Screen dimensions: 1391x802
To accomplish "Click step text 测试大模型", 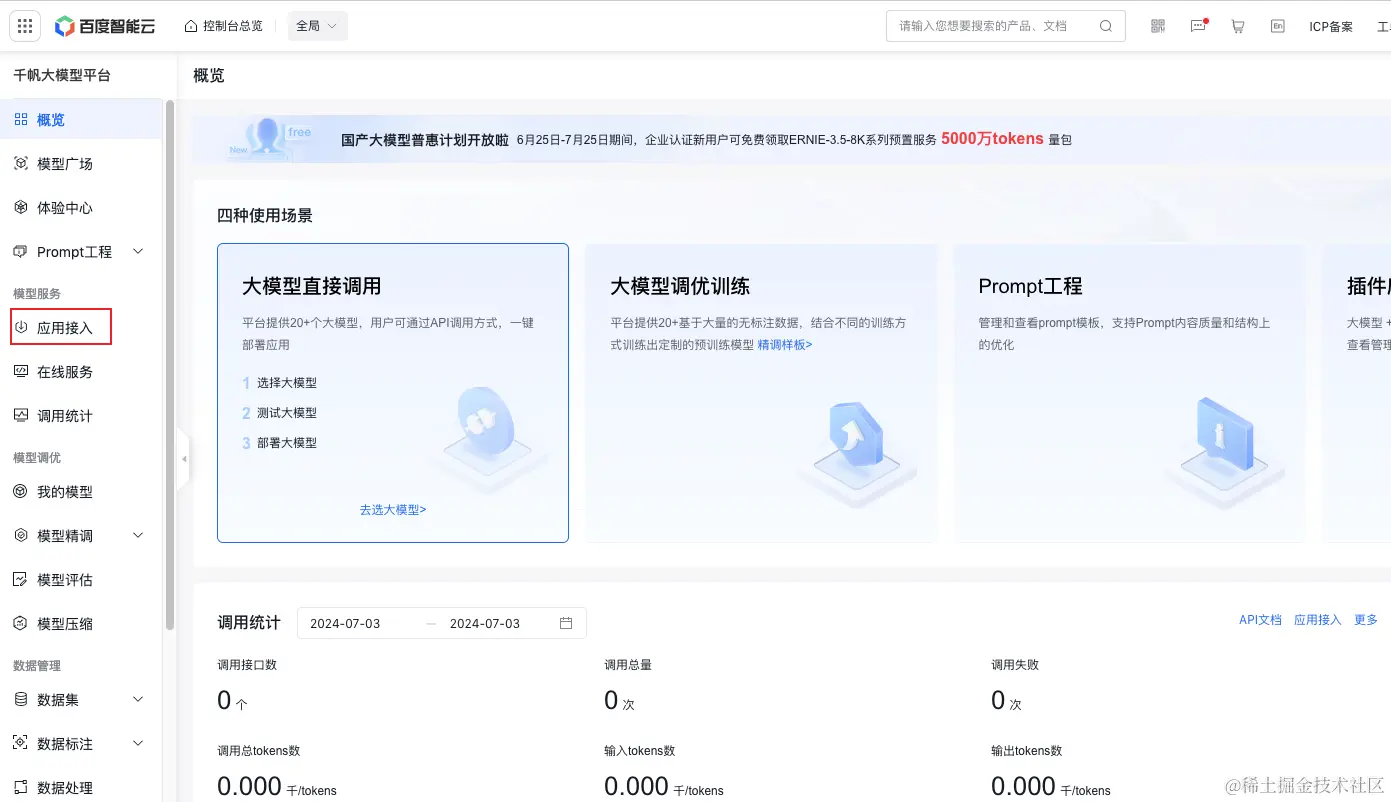I will (287, 412).
